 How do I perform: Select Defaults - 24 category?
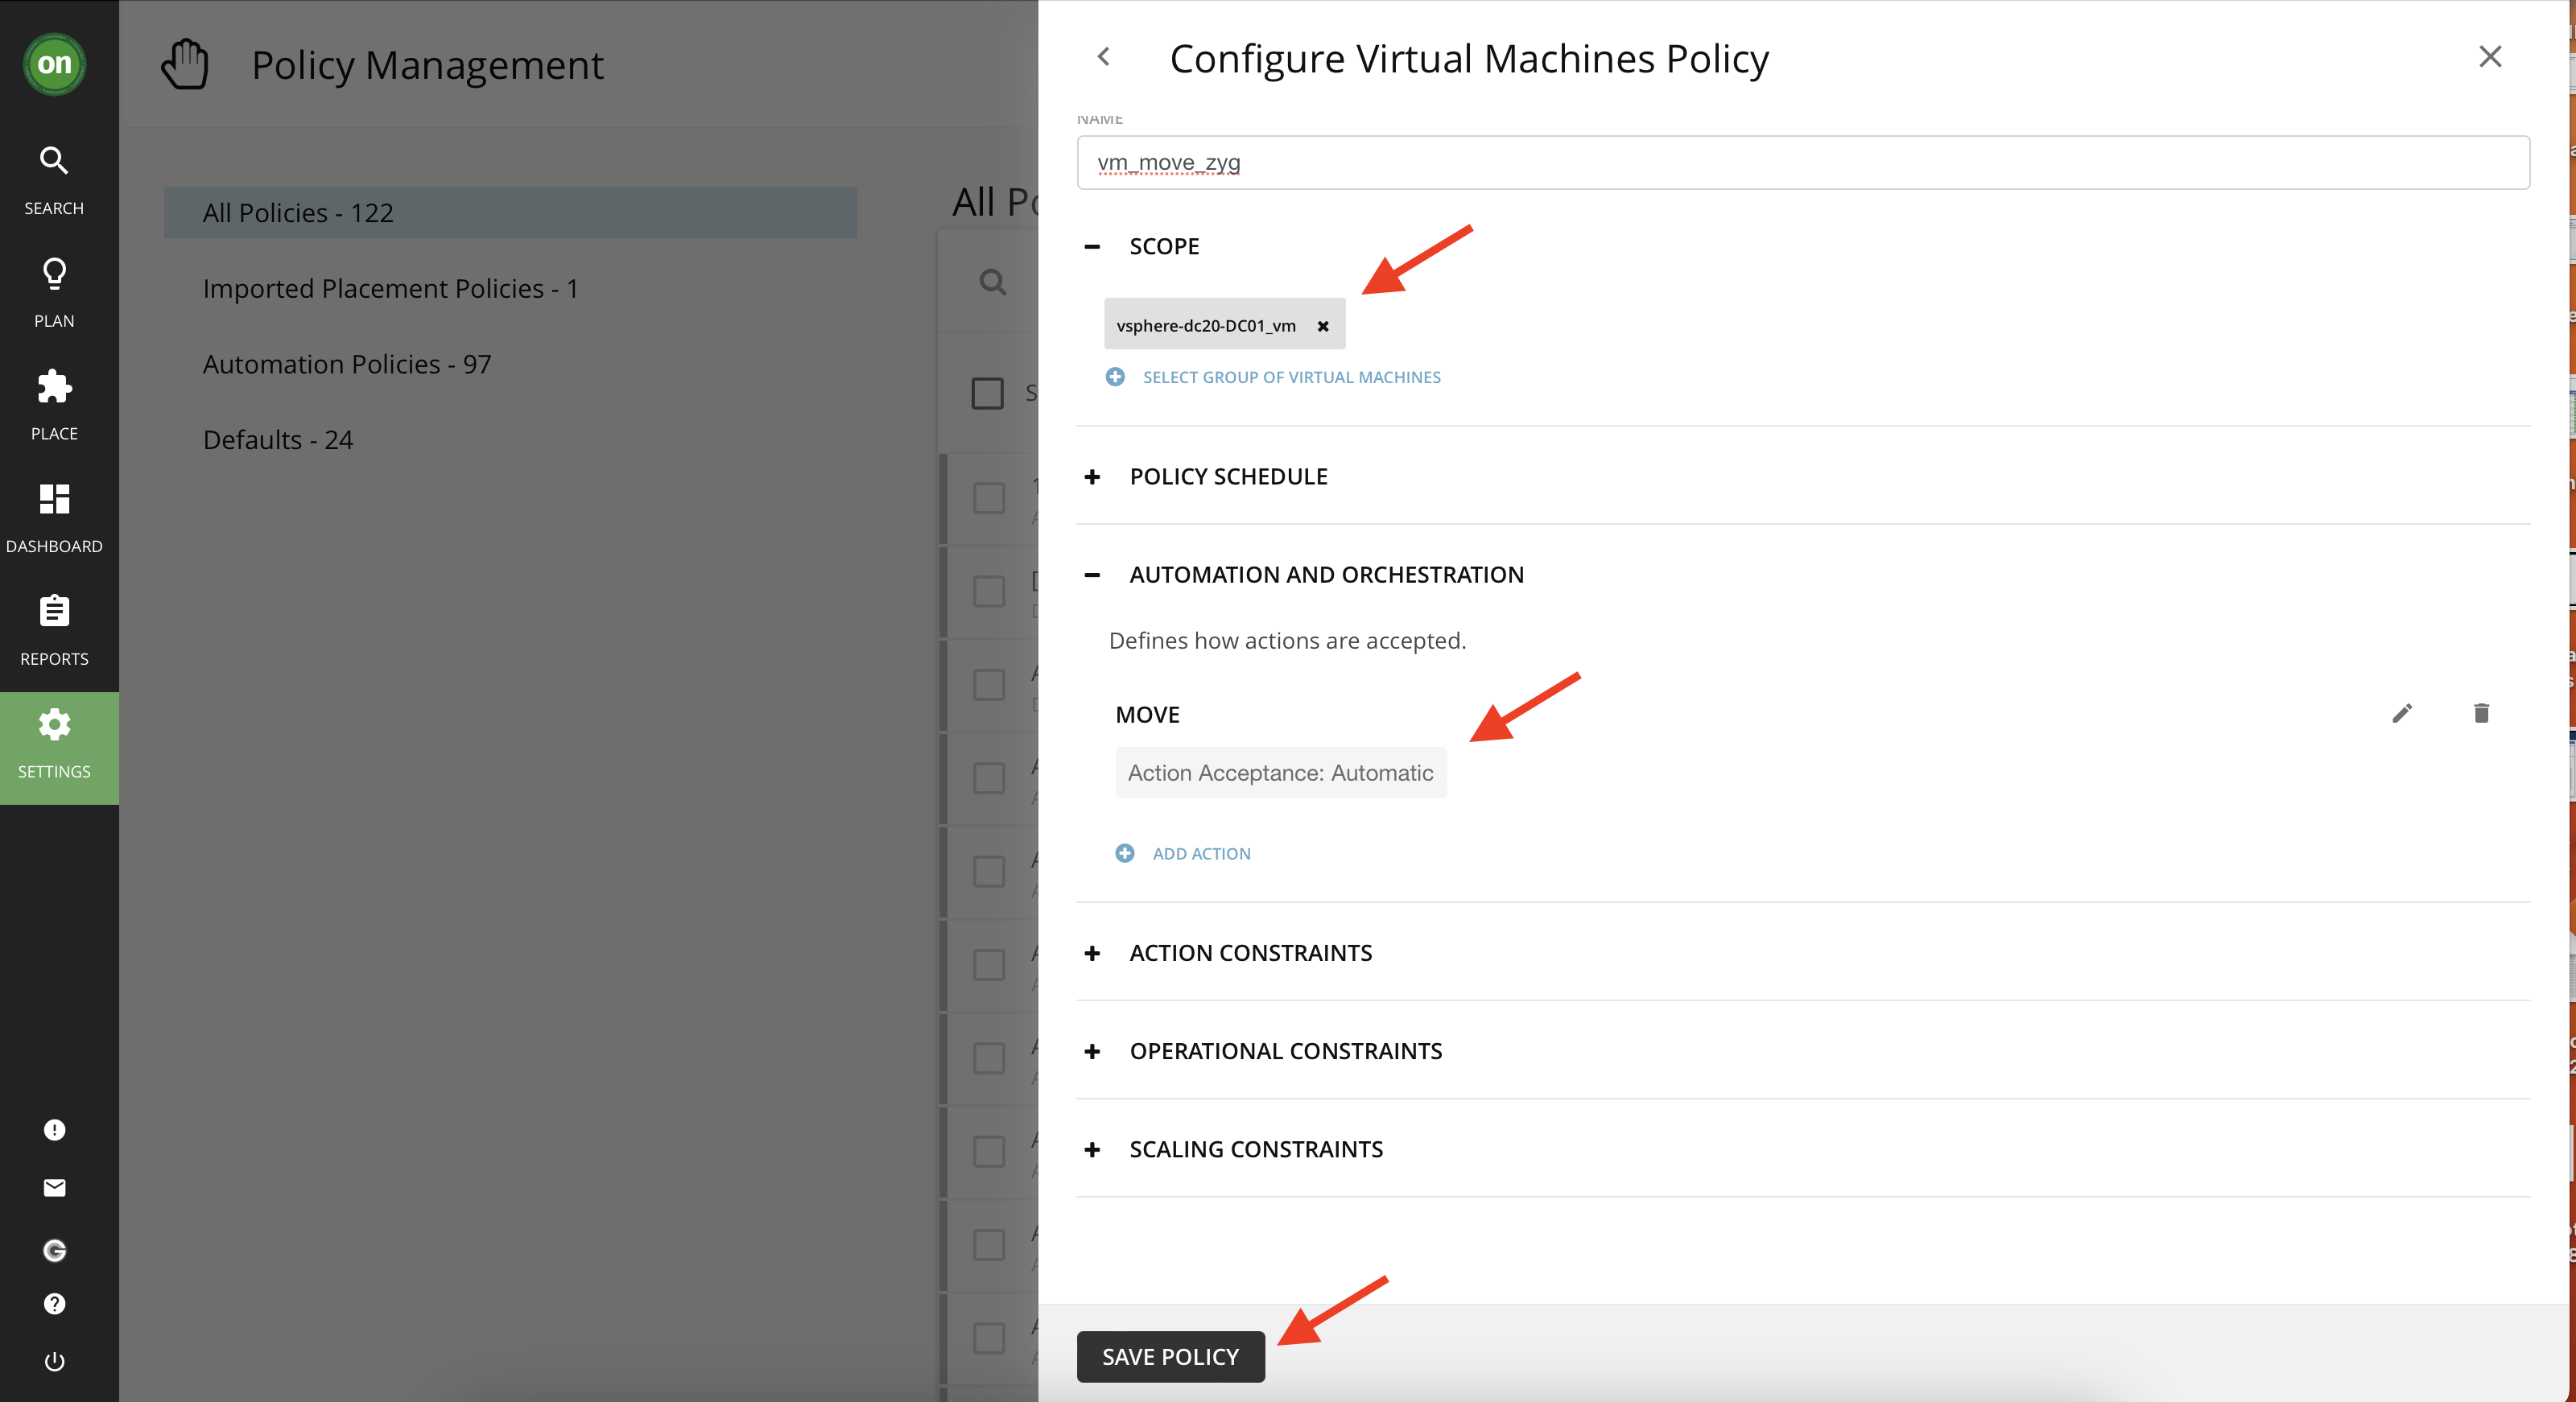[277, 440]
